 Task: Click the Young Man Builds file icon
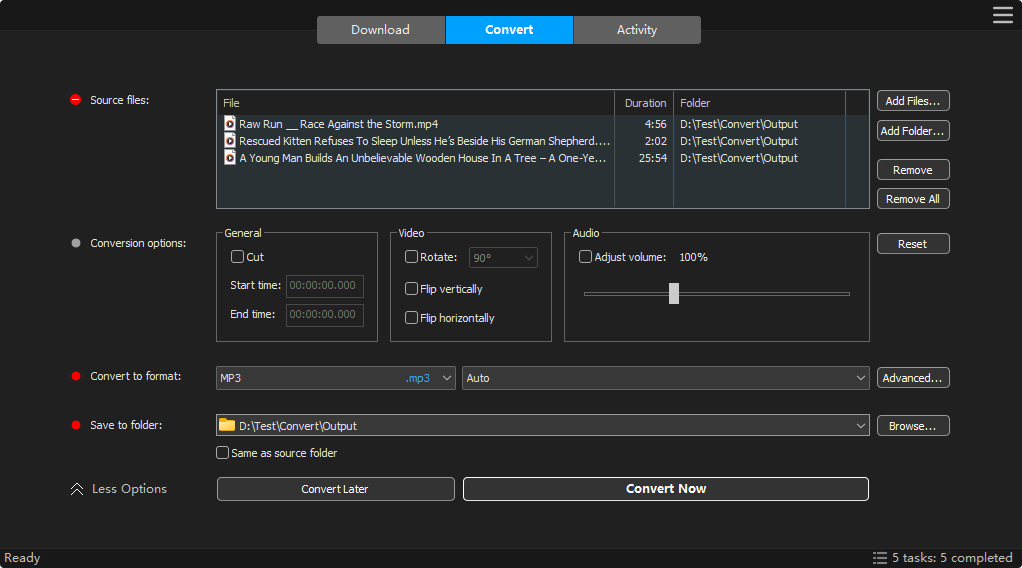[230, 158]
